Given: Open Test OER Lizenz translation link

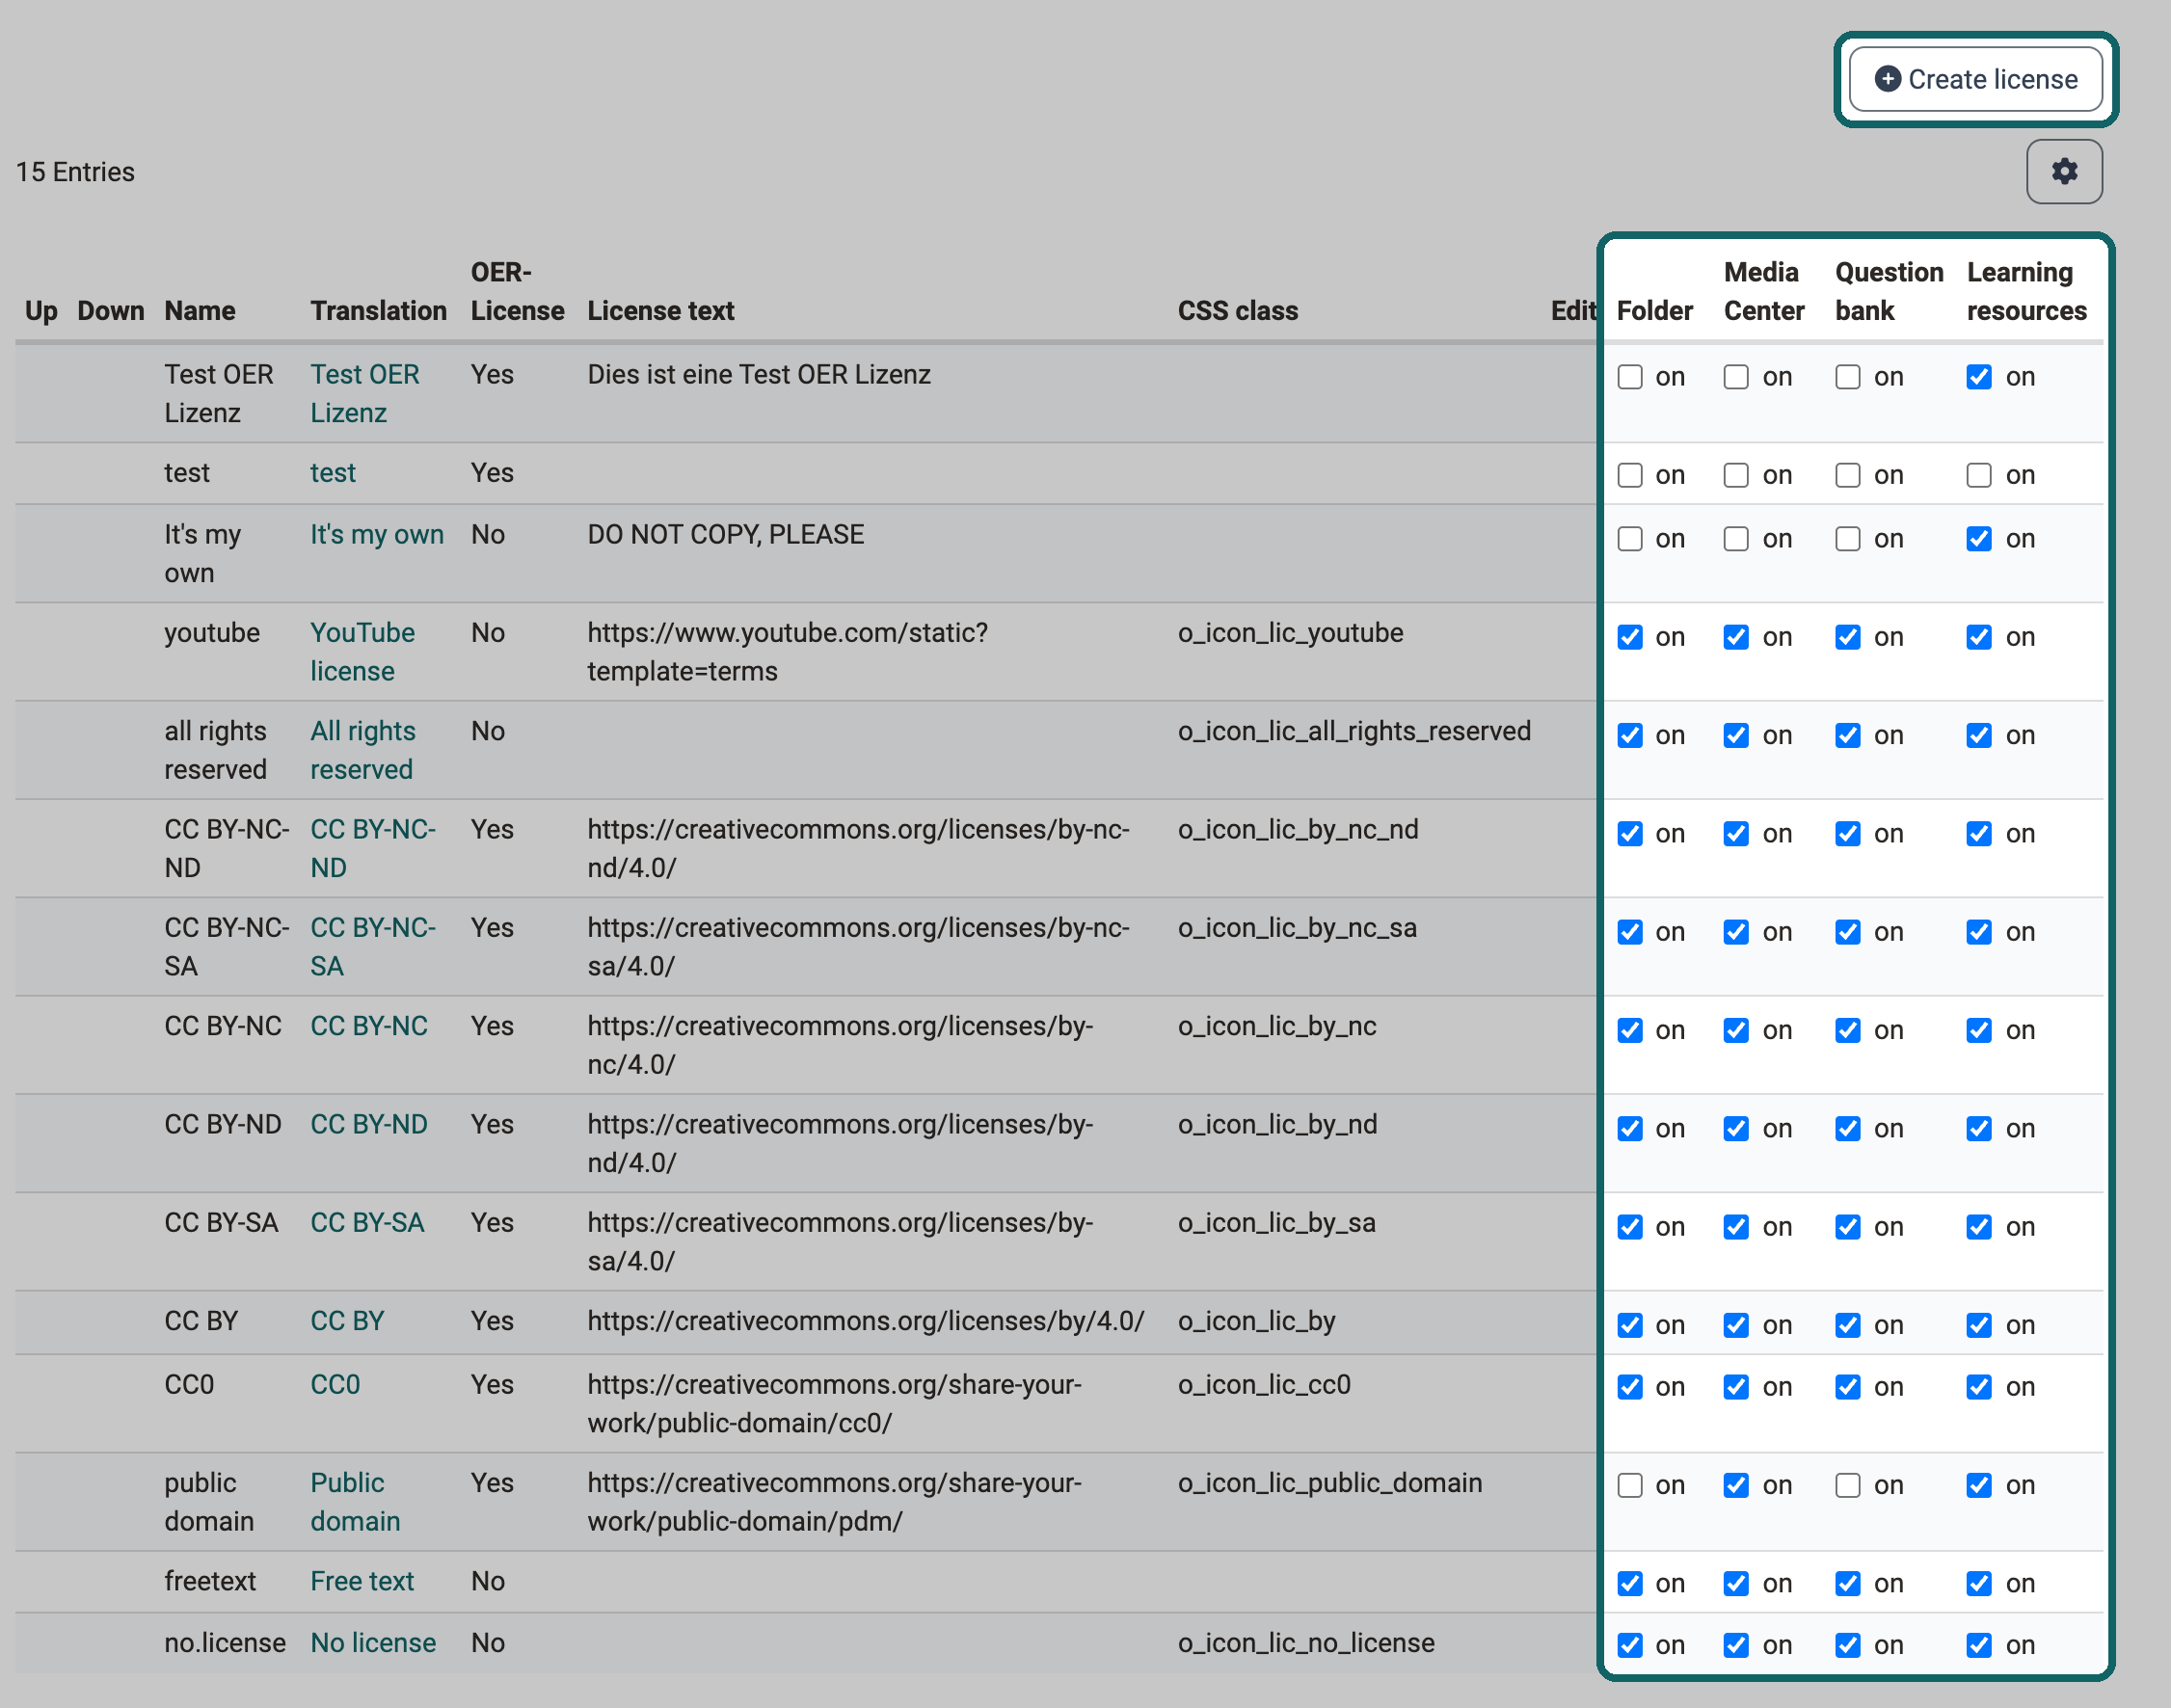Looking at the screenshot, I should pyautogui.click(x=365, y=393).
